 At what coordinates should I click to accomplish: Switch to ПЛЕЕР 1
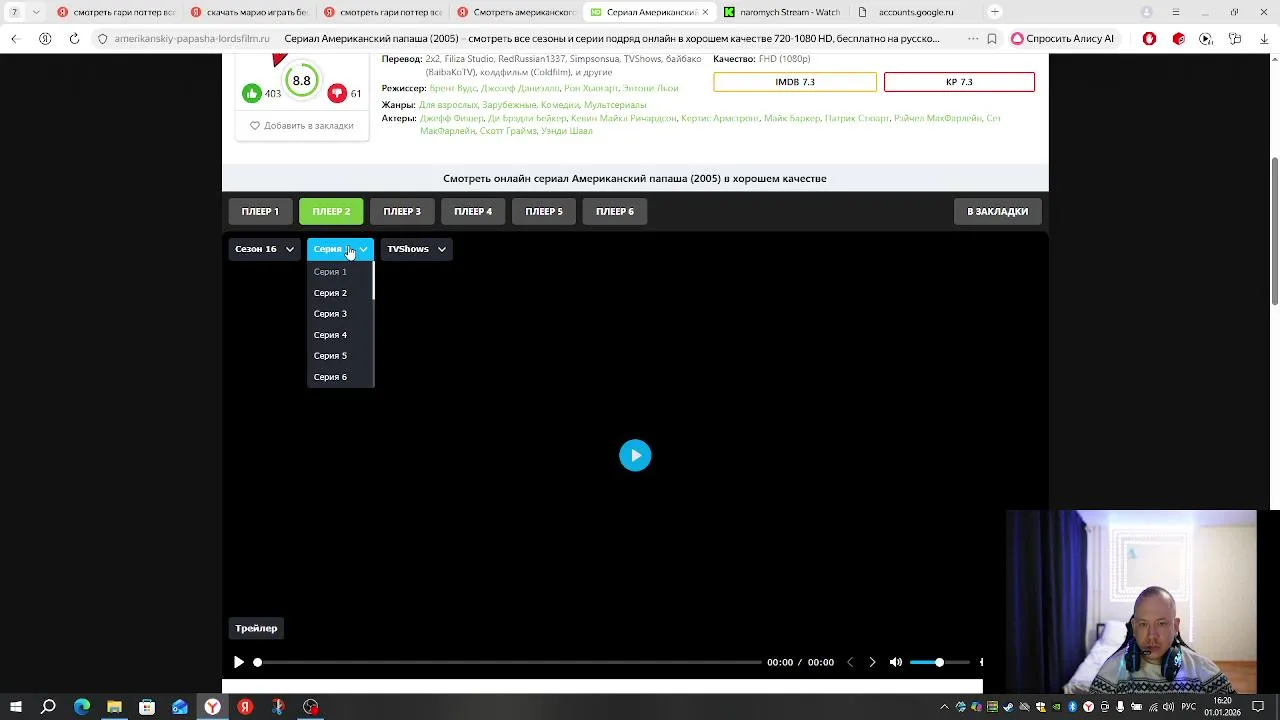pos(260,211)
